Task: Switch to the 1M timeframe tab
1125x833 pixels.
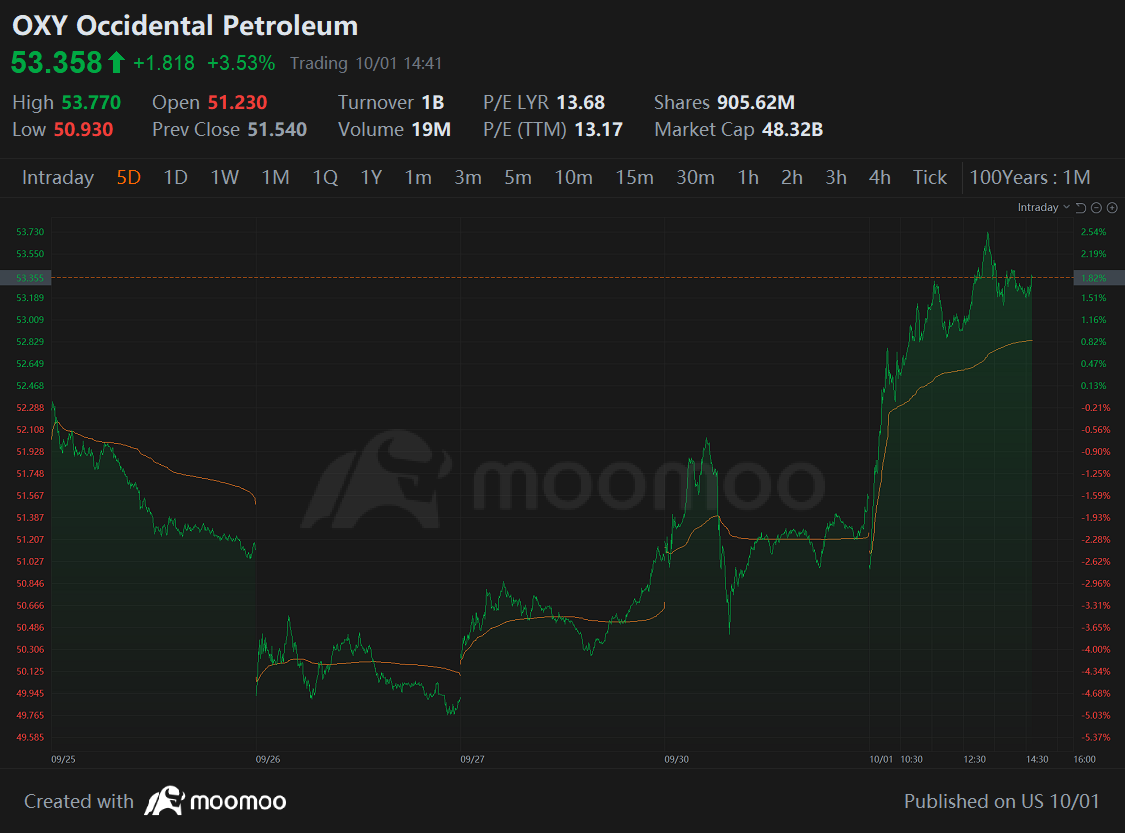Action: (276, 177)
